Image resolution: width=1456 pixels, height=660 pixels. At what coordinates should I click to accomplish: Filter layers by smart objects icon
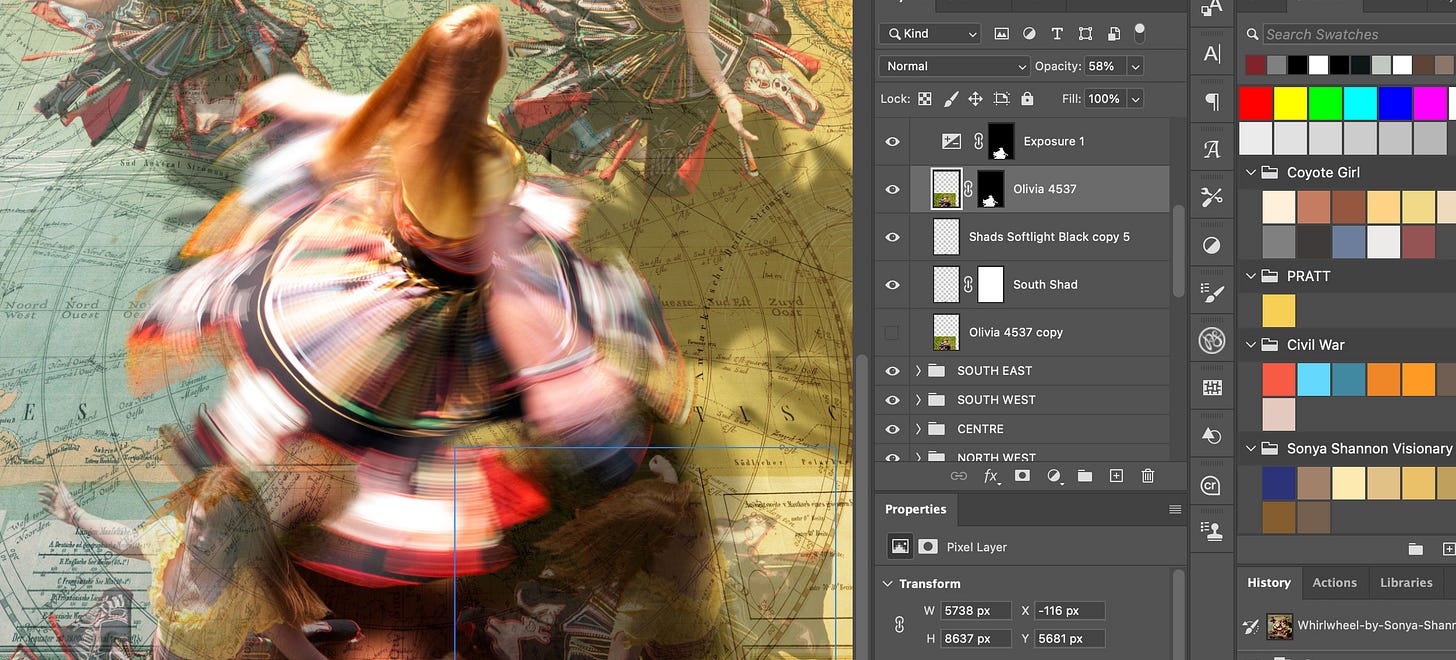(1113, 33)
